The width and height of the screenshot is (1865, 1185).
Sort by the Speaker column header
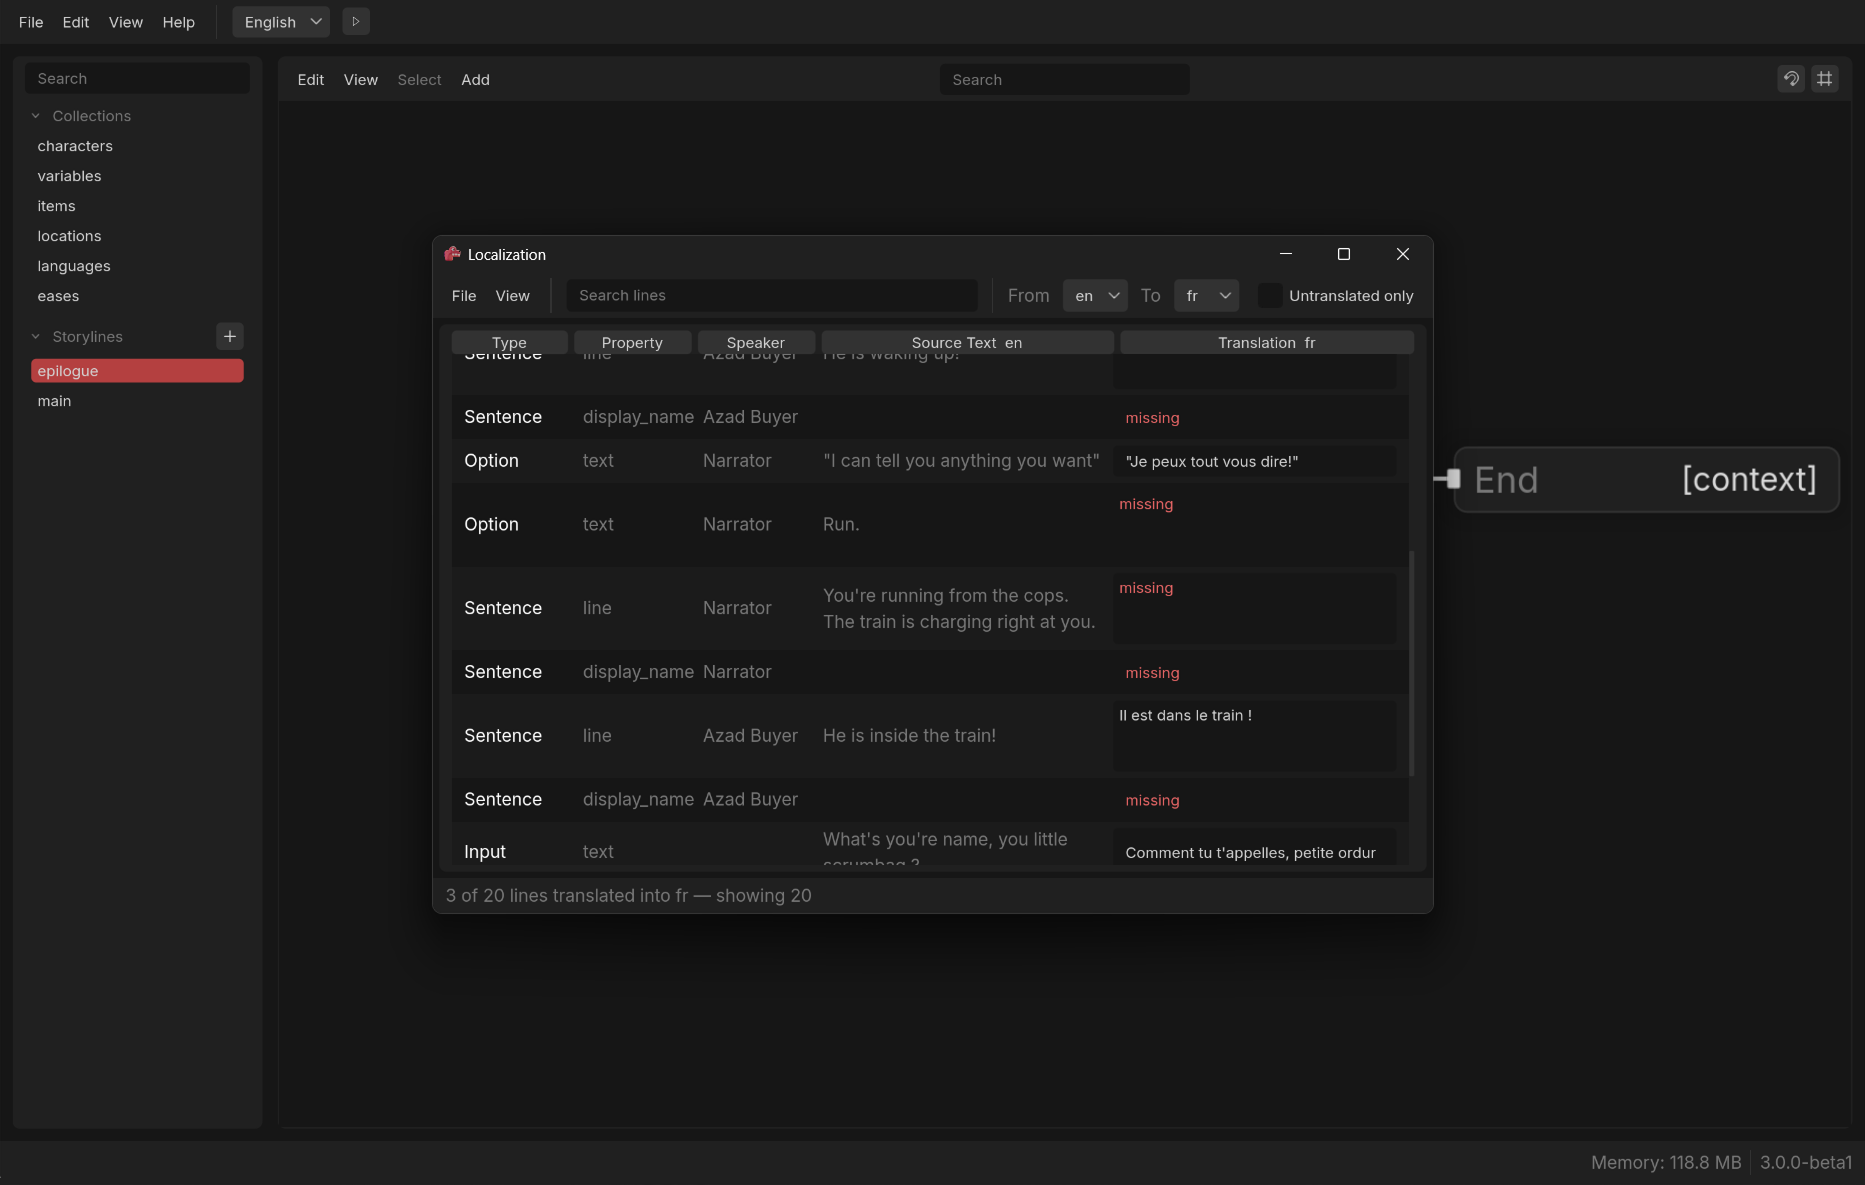coord(756,342)
